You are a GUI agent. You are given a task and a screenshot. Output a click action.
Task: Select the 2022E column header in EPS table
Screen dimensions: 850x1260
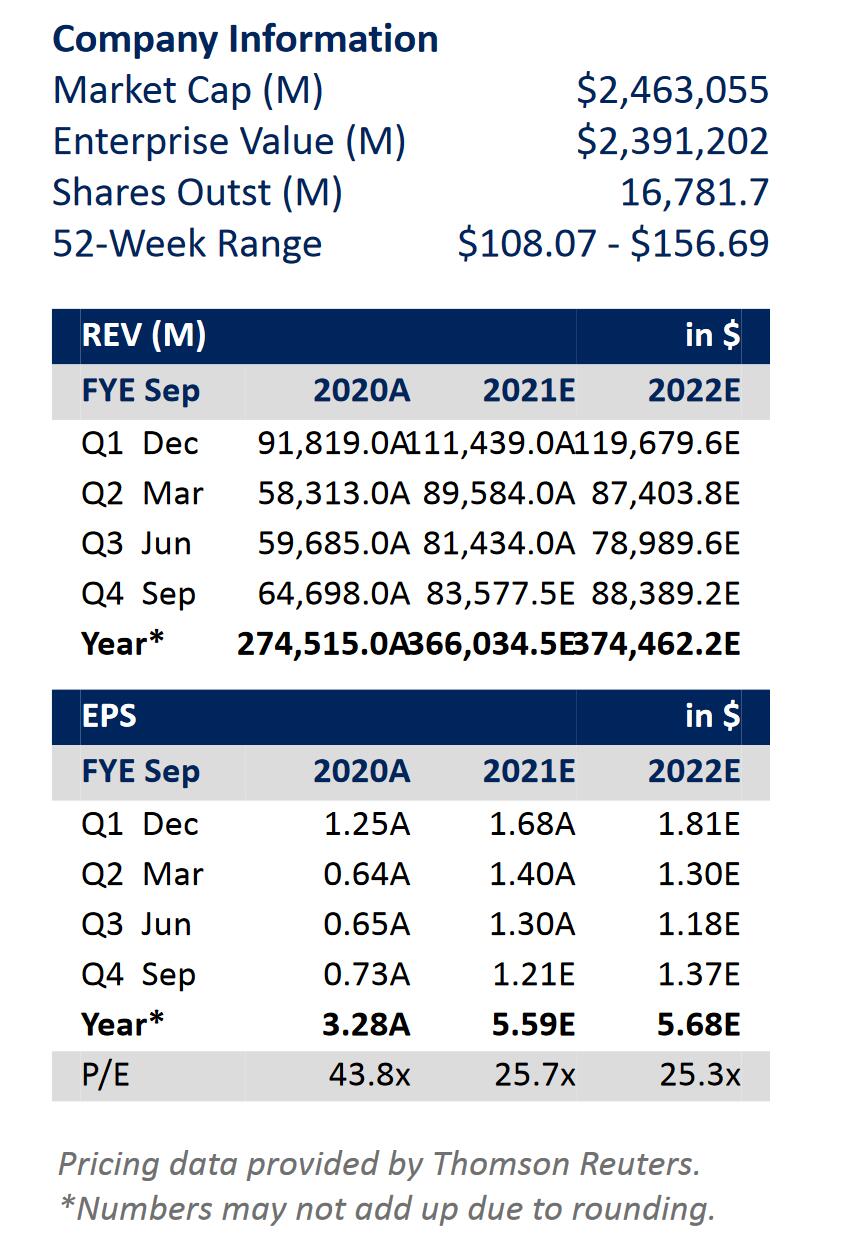693,771
